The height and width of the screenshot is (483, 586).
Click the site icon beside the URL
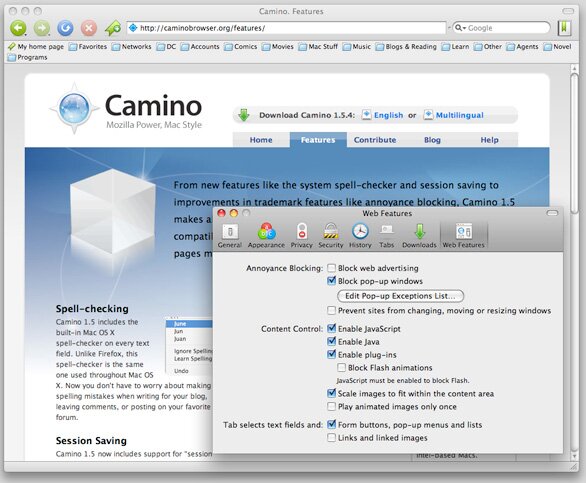click(133, 28)
